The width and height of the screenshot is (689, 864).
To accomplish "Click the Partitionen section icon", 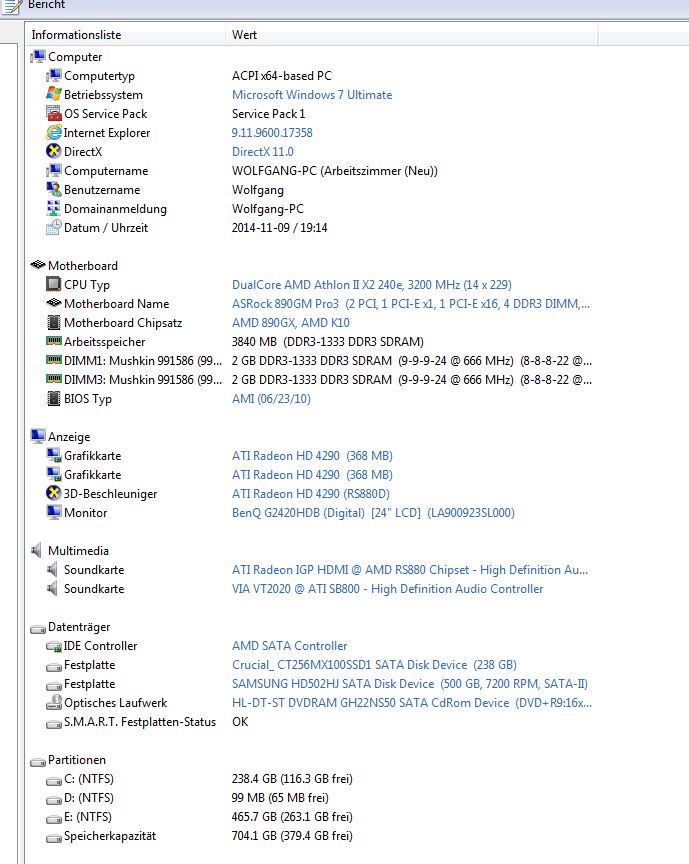I will pyautogui.click(x=38, y=761).
